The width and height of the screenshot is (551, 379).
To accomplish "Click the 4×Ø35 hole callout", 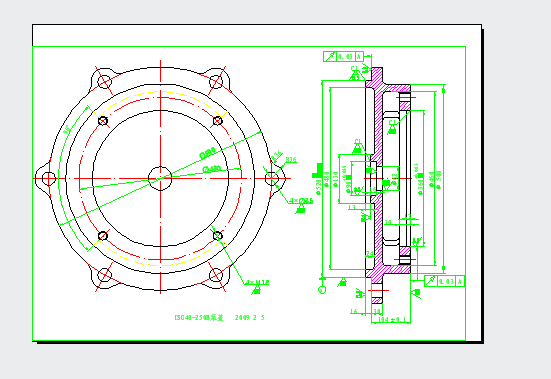I will (x=301, y=201).
